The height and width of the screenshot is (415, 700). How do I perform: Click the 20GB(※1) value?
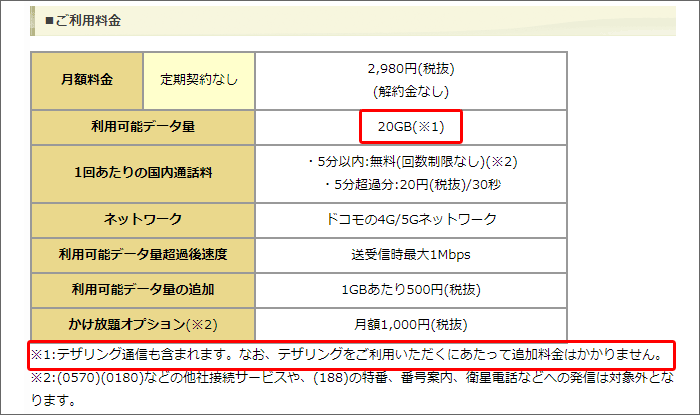tap(411, 127)
